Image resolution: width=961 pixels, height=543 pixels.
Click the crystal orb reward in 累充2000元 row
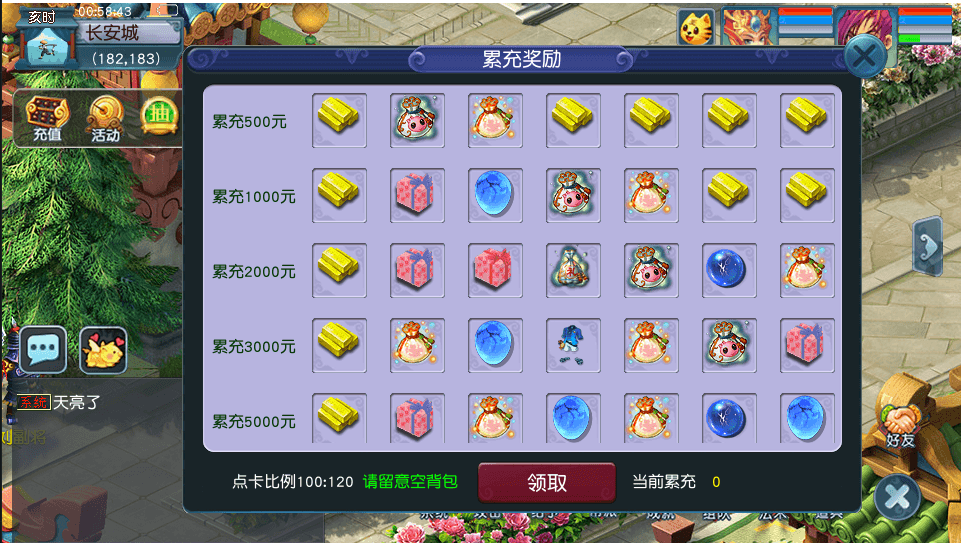[729, 270]
